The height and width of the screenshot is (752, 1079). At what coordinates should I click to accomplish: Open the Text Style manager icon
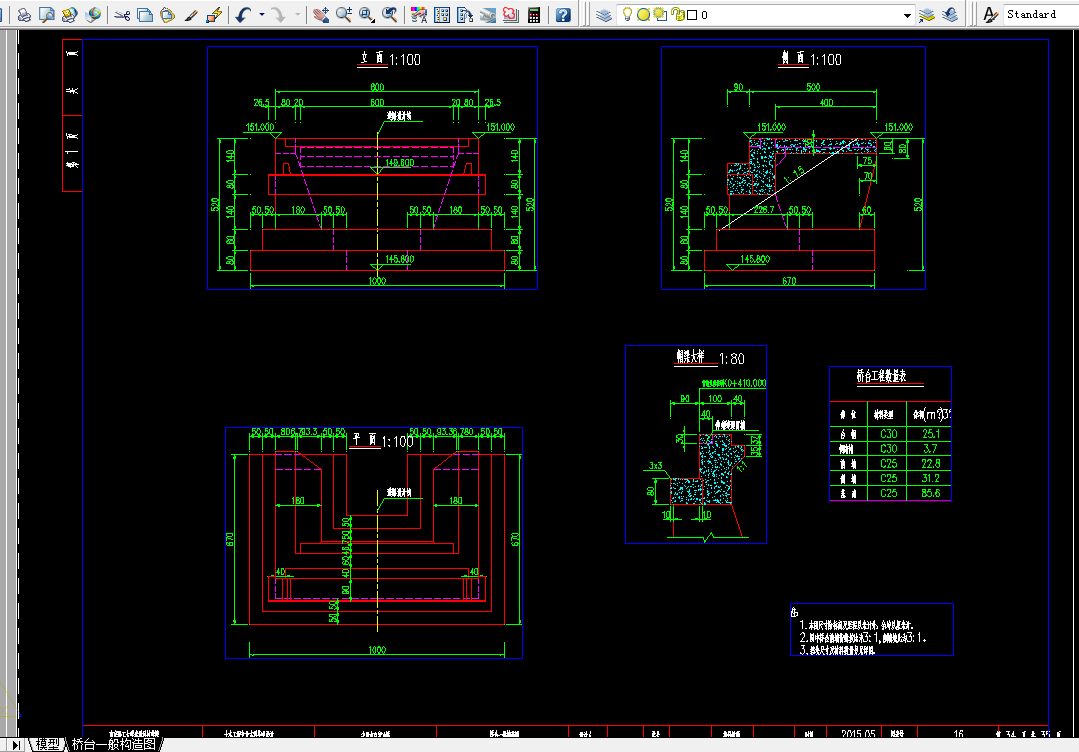(990, 14)
